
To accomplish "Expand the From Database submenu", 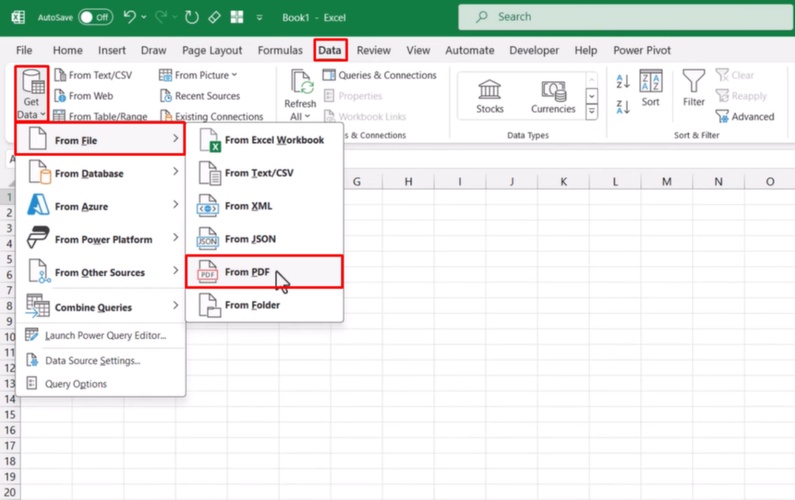I will click(x=100, y=172).
